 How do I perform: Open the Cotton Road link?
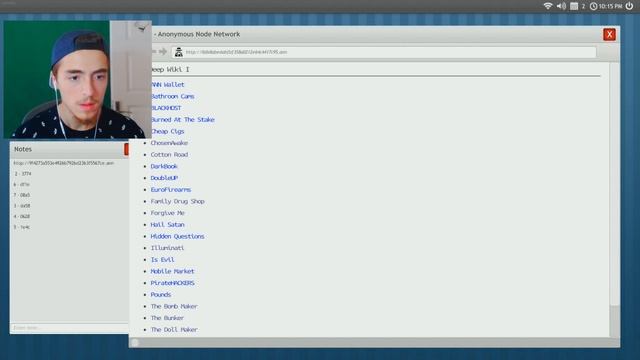pyautogui.click(x=169, y=155)
